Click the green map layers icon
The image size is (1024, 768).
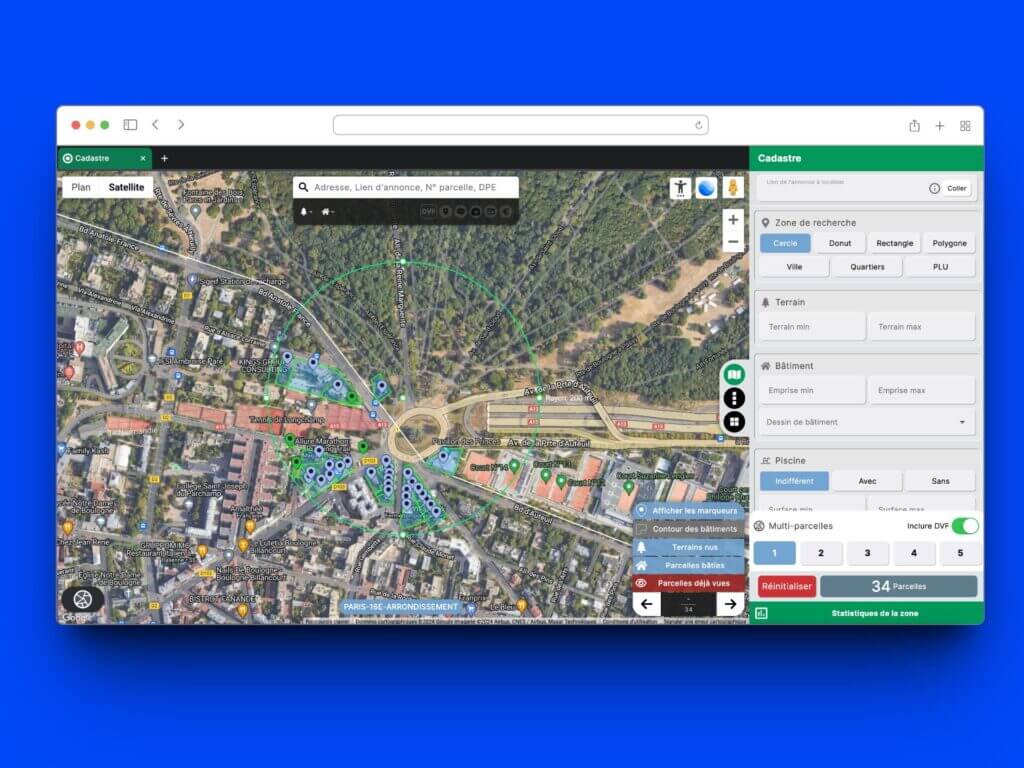coord(734,374)
